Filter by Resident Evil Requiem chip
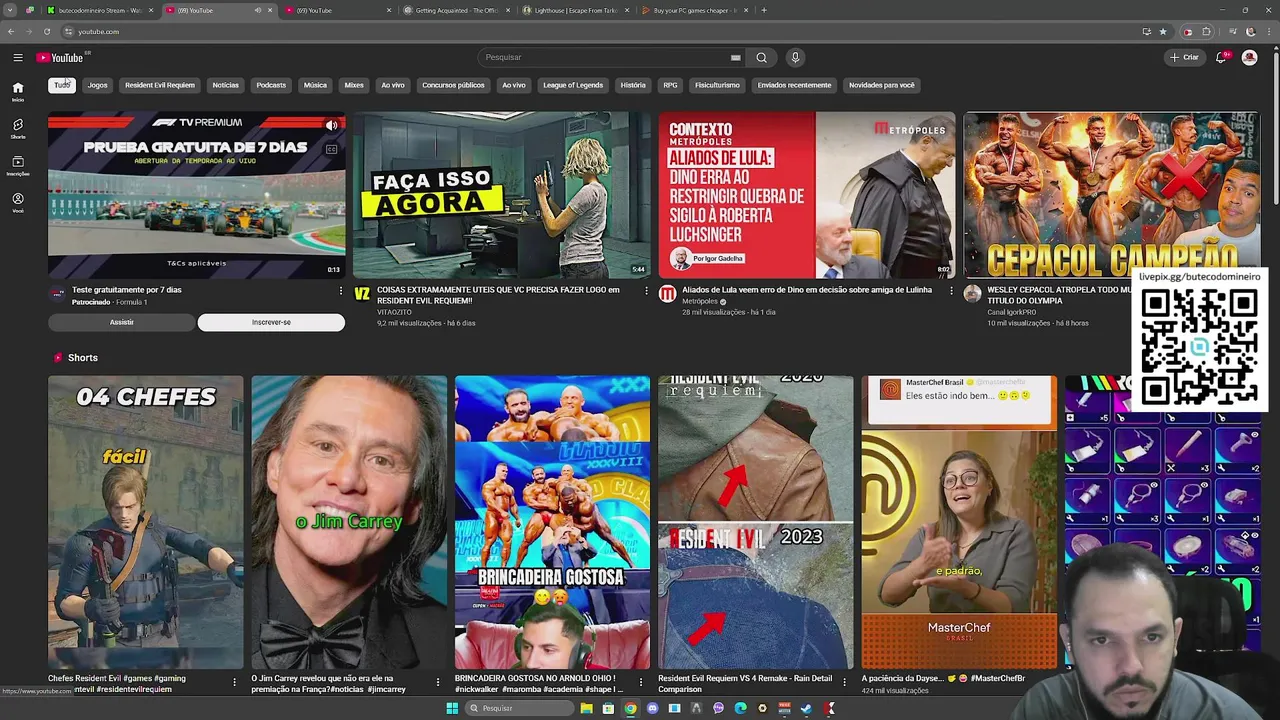1280x720 pixels. (x=160, y=85)
